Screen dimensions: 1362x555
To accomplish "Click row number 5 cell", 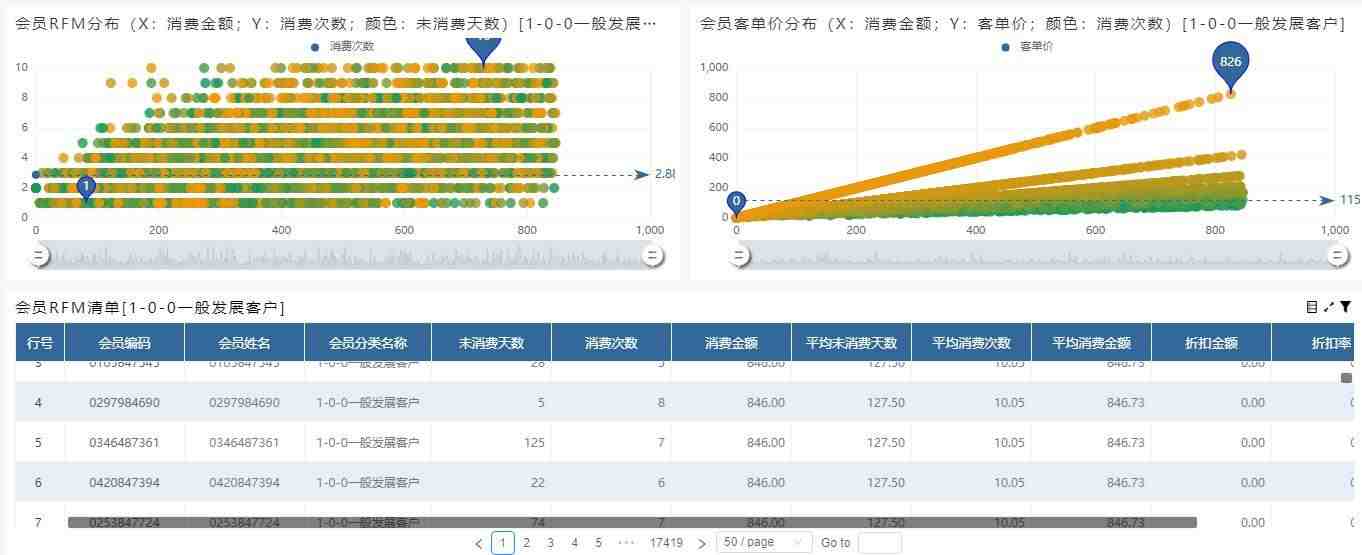I will click(x=40, y=443).
